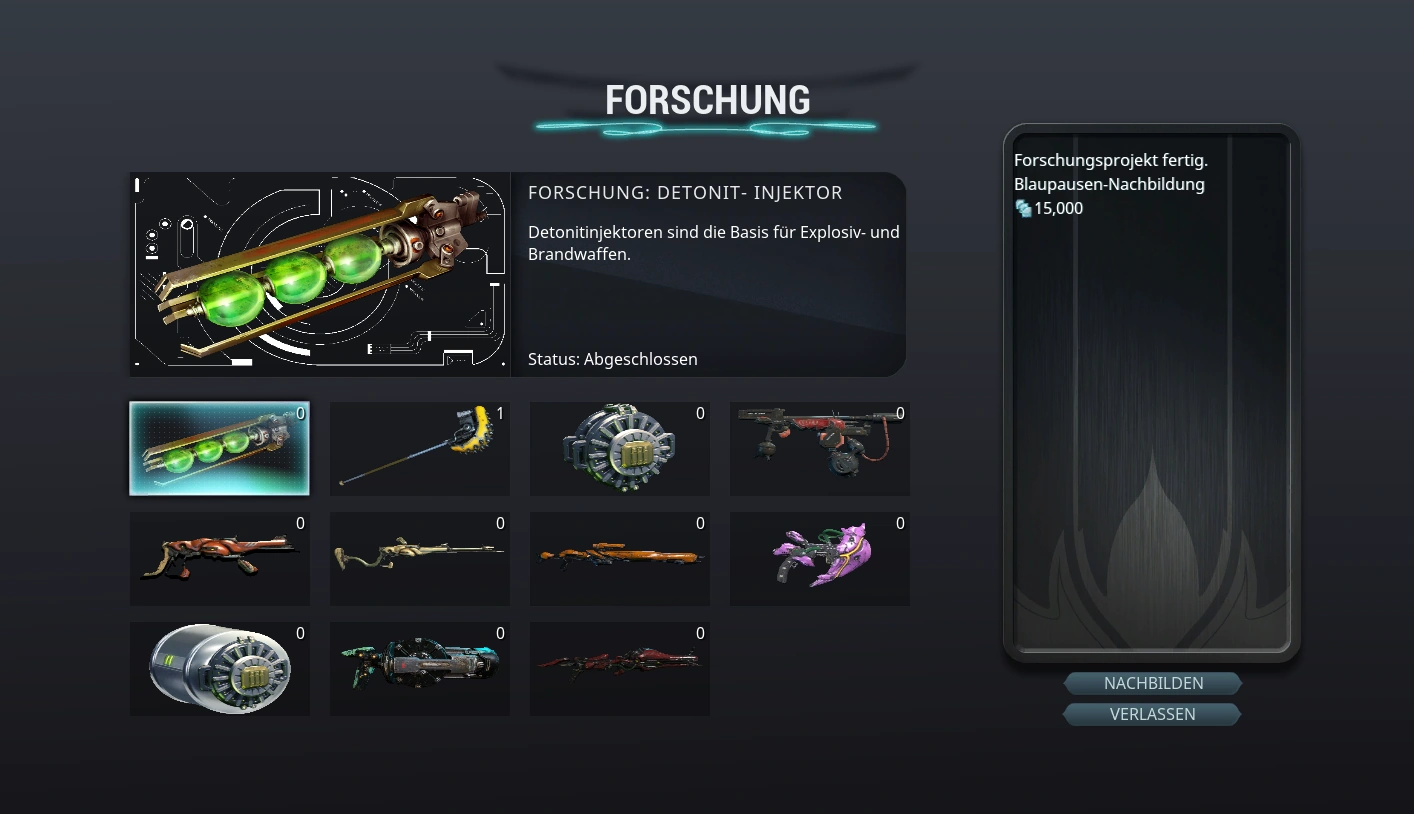
Task: Select the teal-accented heavy launcher item
Action: [x=420, y=669]
